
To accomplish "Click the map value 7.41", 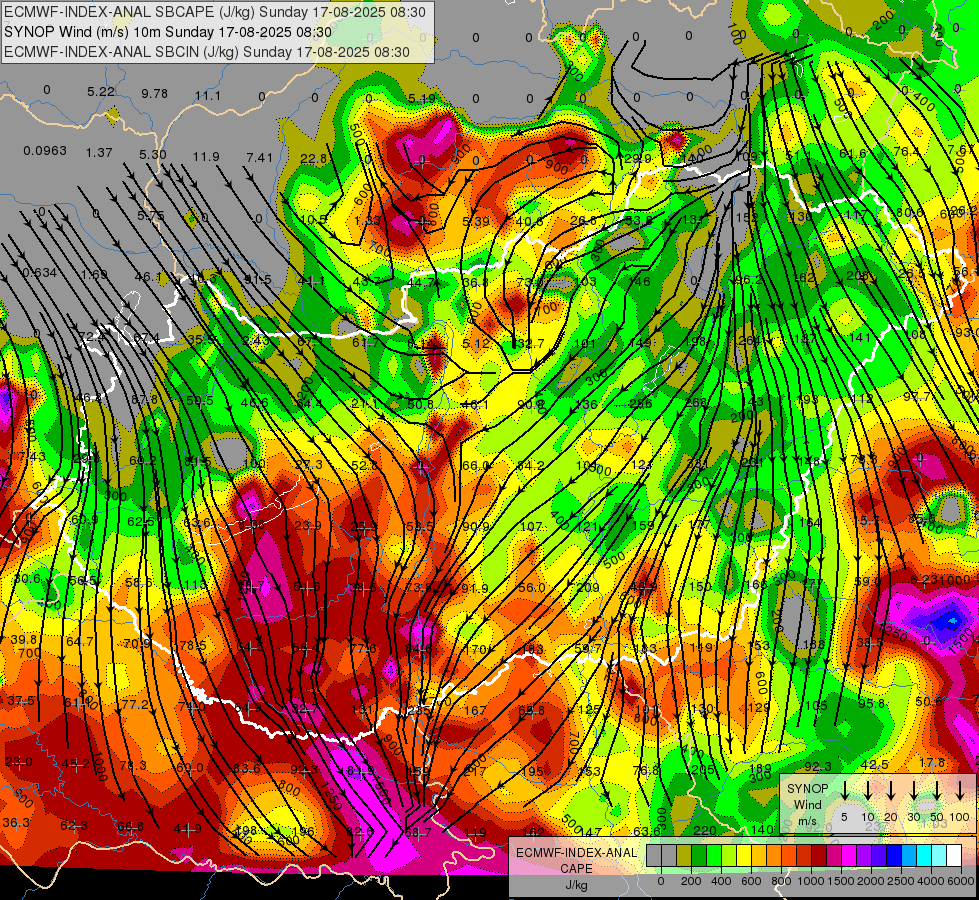I will 260,157.
